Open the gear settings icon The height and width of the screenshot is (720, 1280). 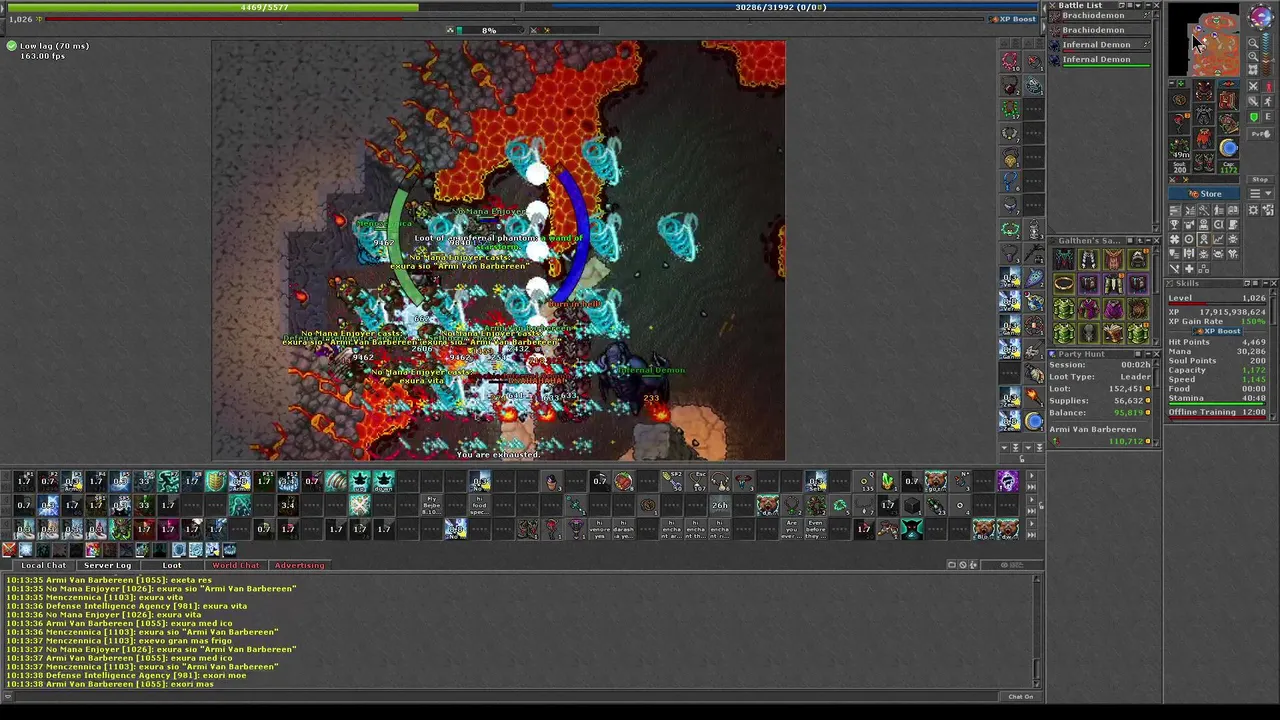click(x=1253, y=210)
